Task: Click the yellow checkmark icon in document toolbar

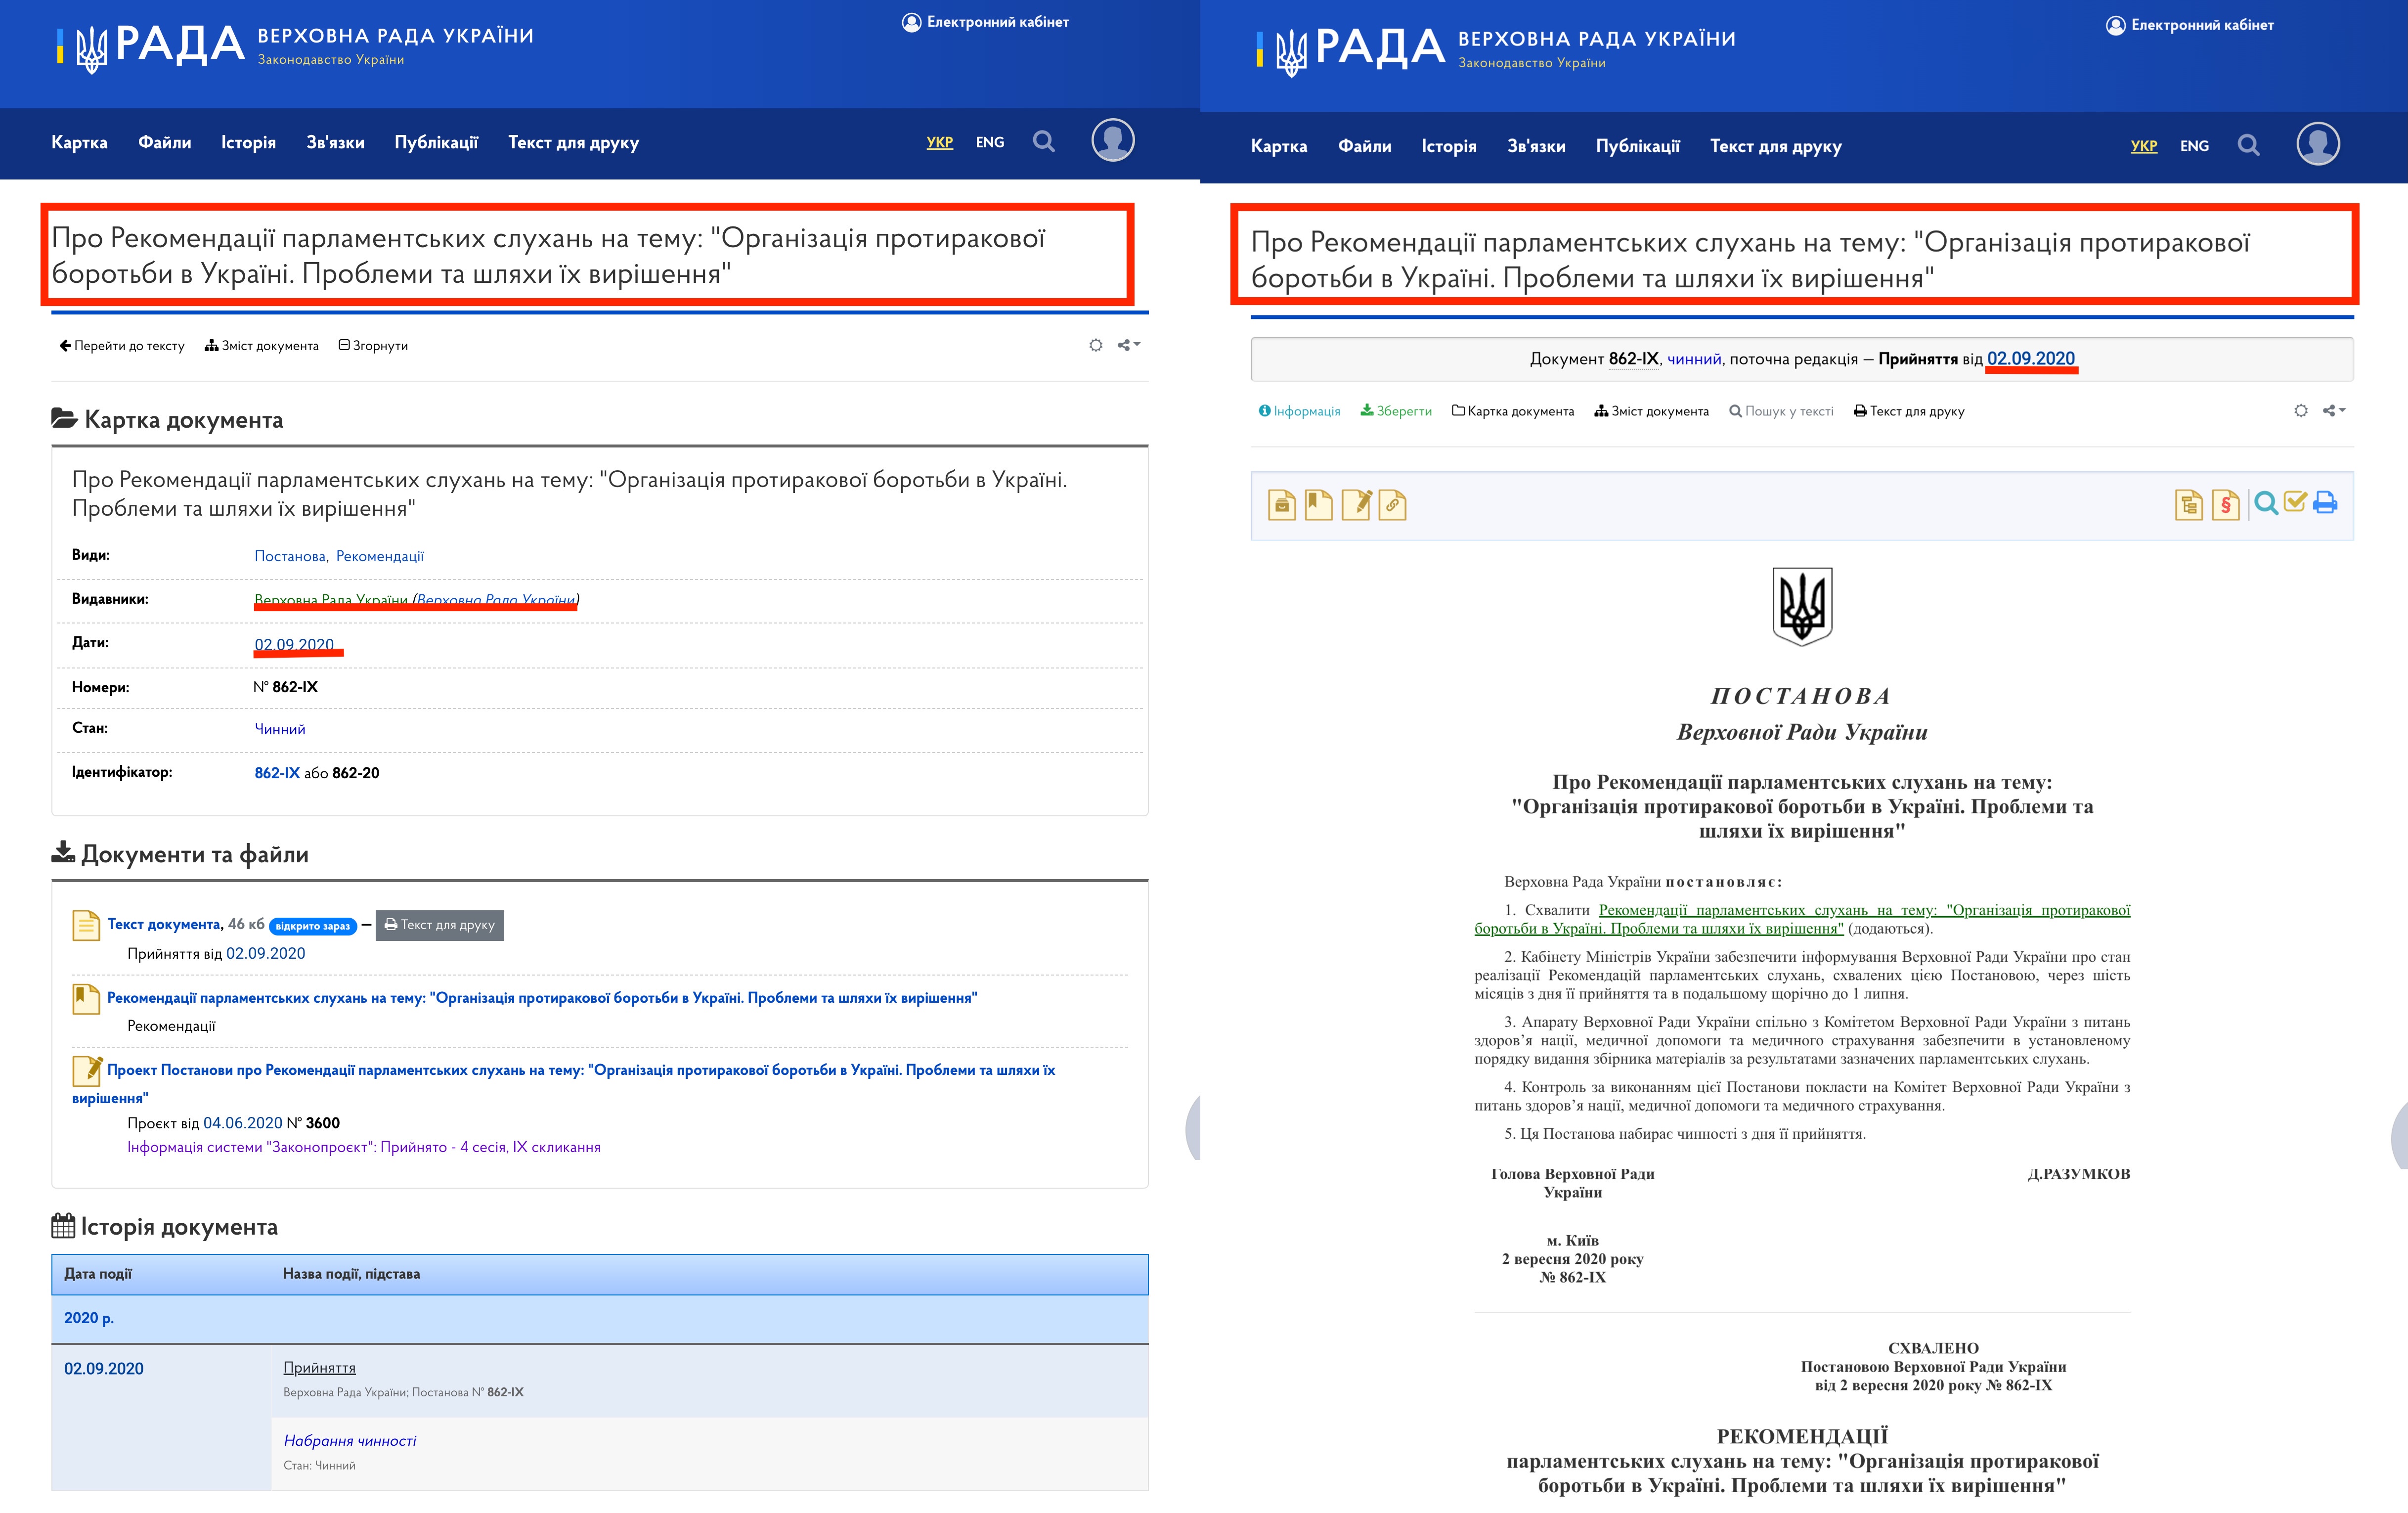Action: 2295,502
